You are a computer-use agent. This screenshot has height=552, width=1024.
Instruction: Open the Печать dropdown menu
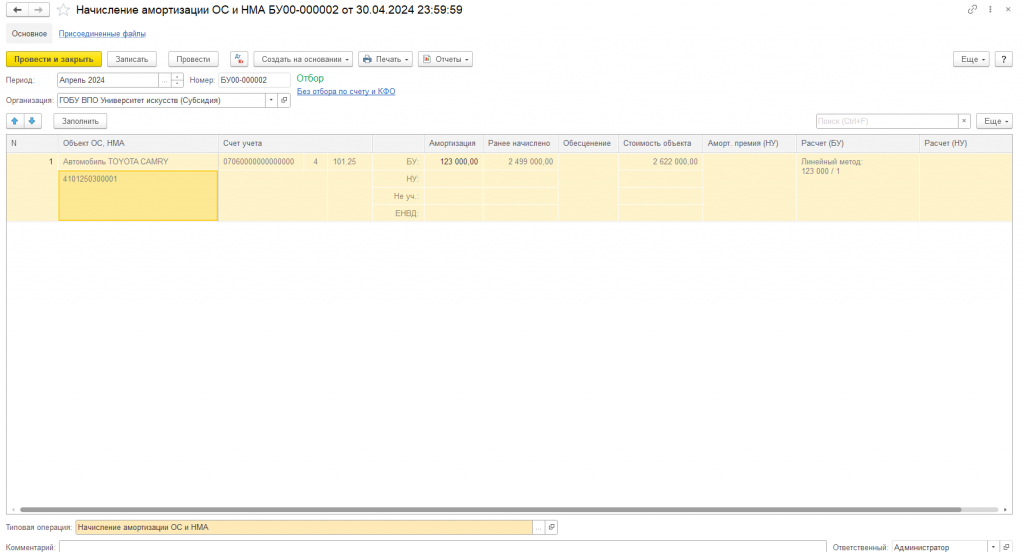click(385, 59)
